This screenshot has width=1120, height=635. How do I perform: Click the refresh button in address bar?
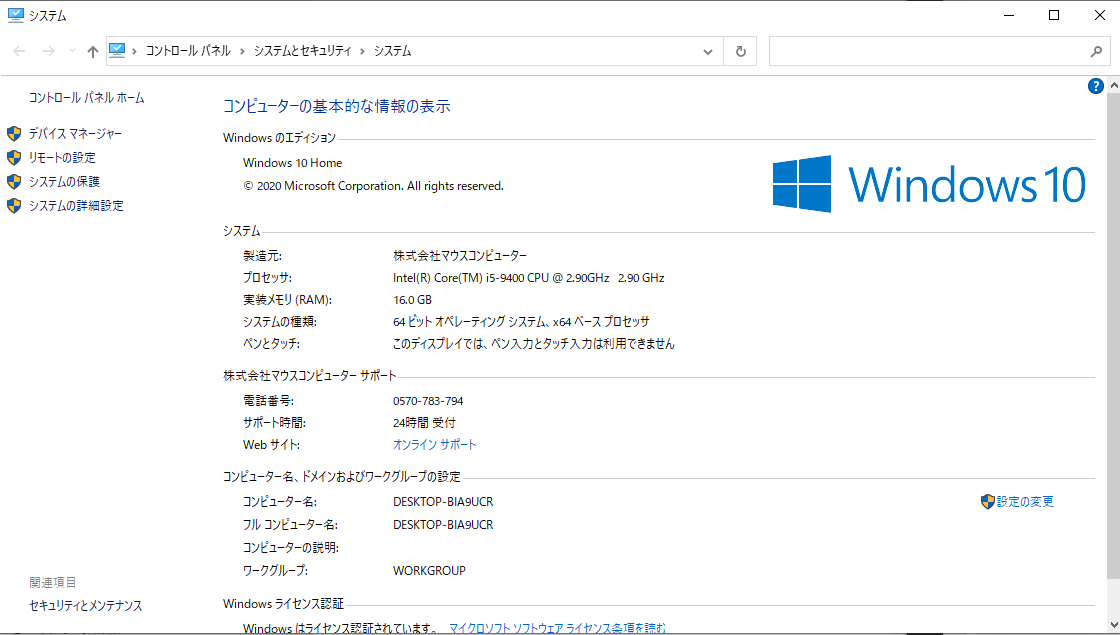[x=740, y=51]
